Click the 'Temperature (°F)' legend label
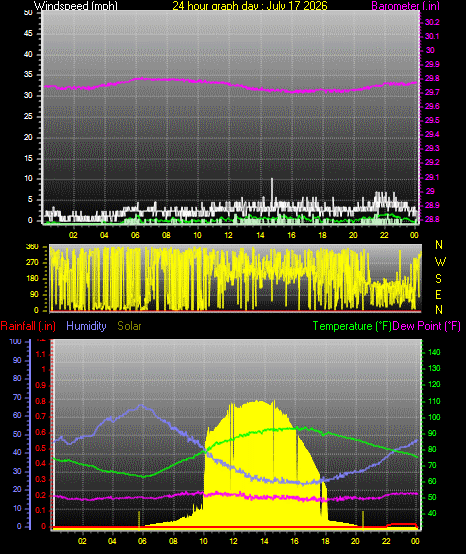The image size is (466, 554). 352,326
